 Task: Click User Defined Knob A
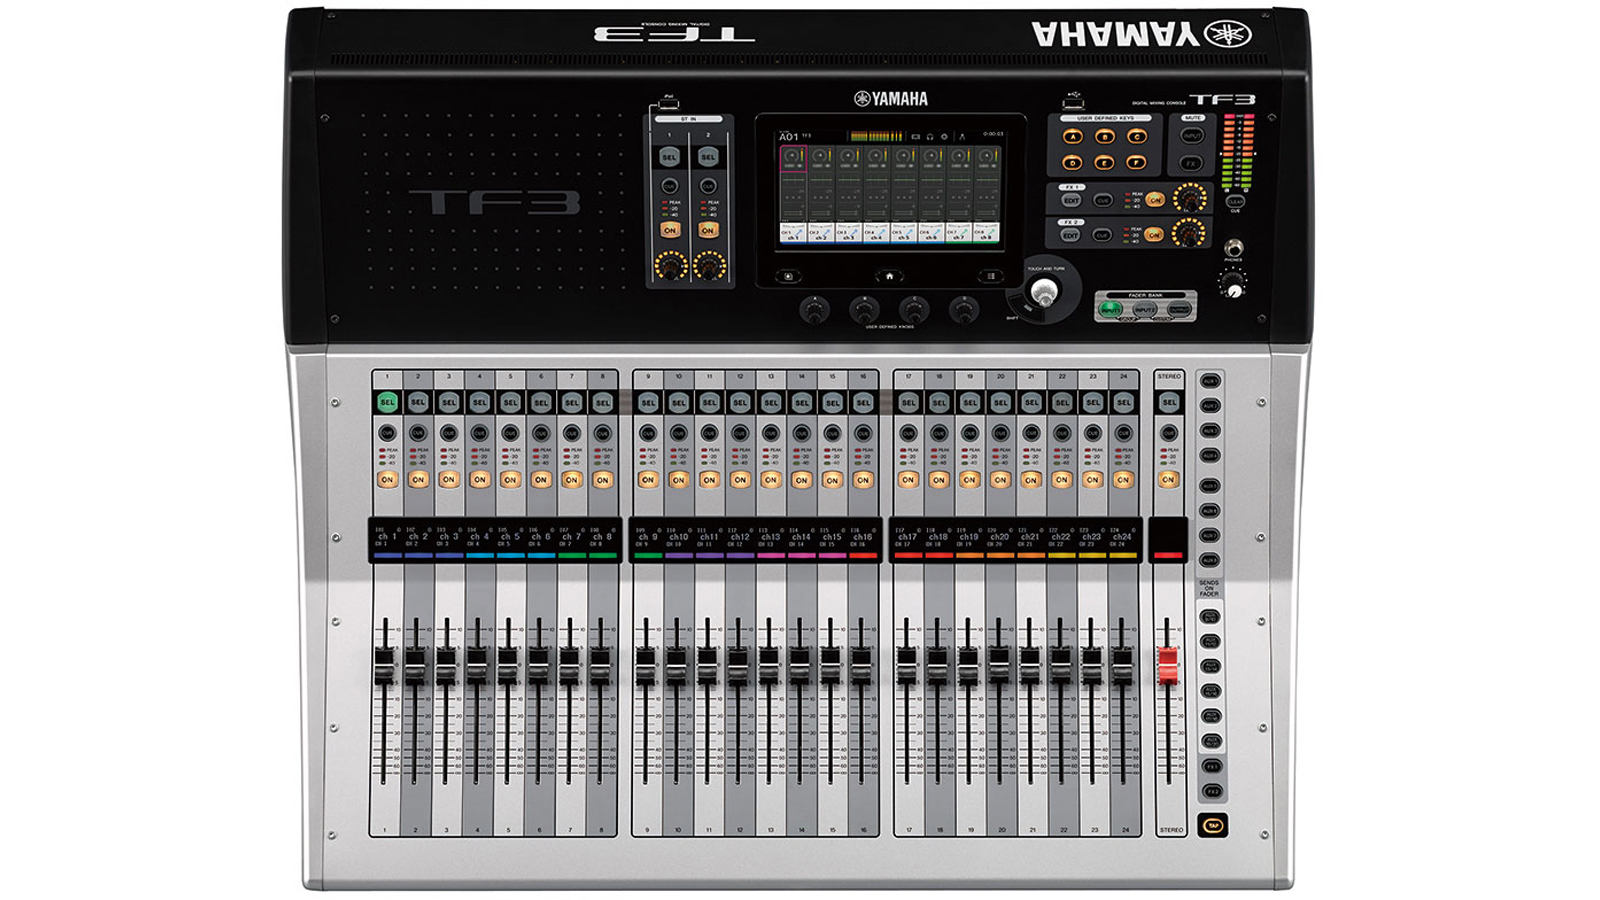(815, 310)
